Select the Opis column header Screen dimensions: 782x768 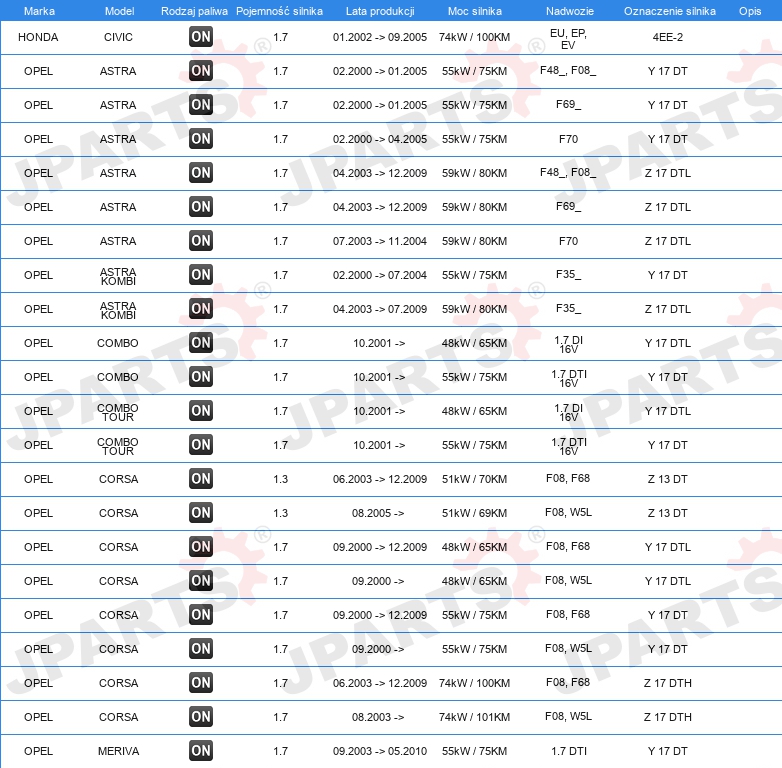pos(750,11)
